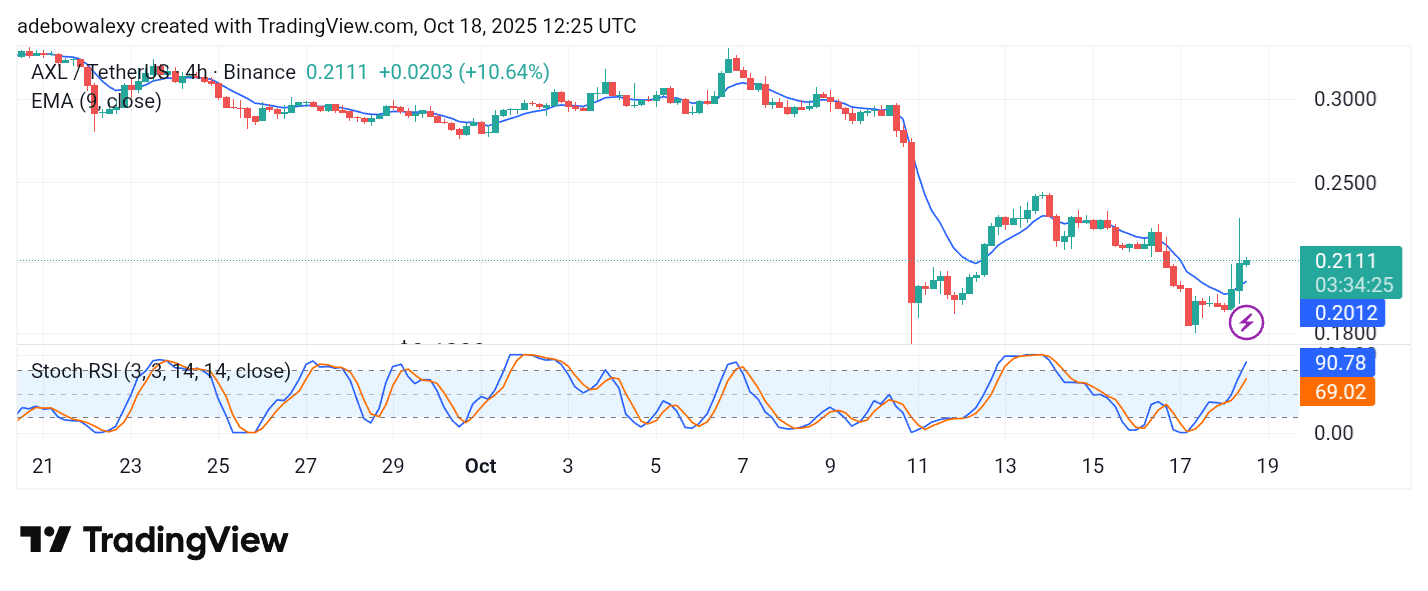Click the 11 date label on time axis
Screen dimensions: 1428x591
[917, 466]
